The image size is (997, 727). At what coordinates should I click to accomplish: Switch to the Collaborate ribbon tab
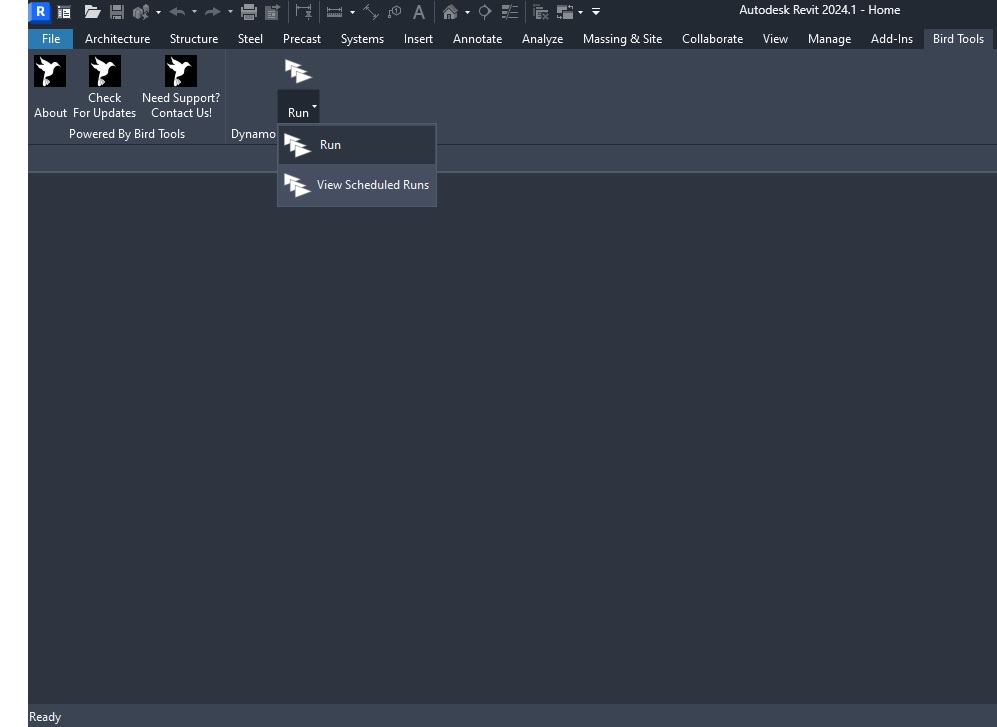[713, 39]
